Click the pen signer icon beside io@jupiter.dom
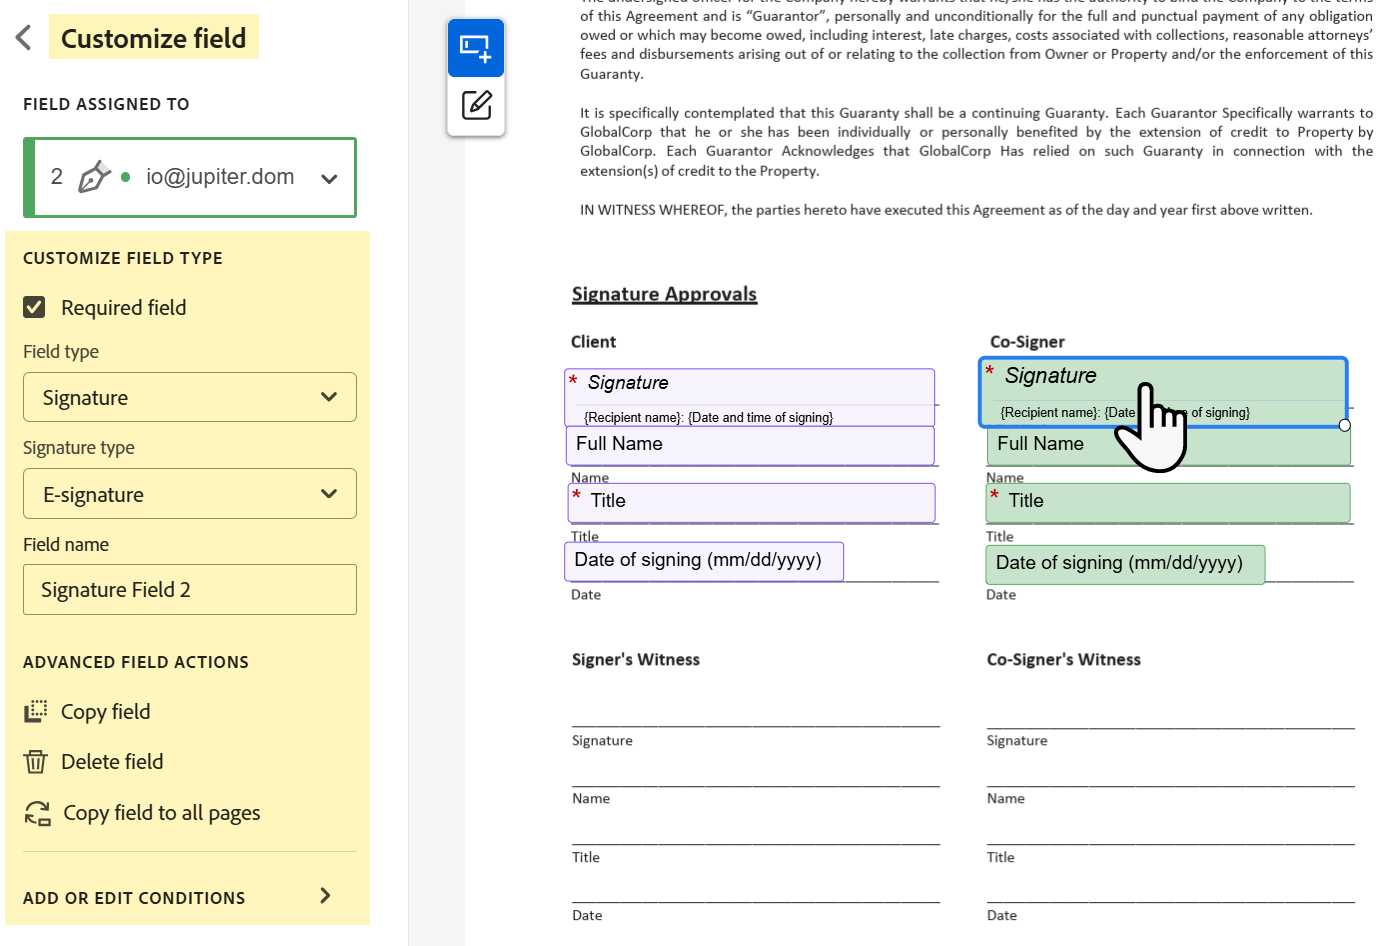The width and height of the screenshot is (1383, 946). 94,177
